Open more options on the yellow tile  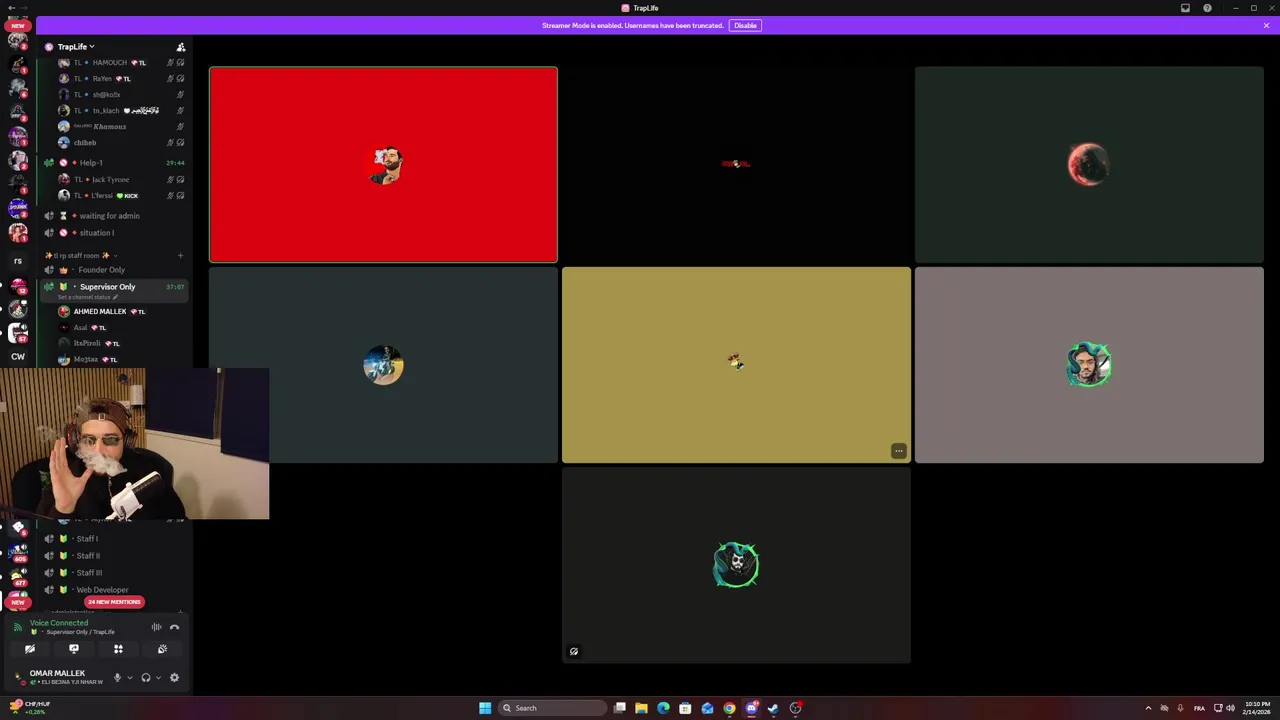898,451
